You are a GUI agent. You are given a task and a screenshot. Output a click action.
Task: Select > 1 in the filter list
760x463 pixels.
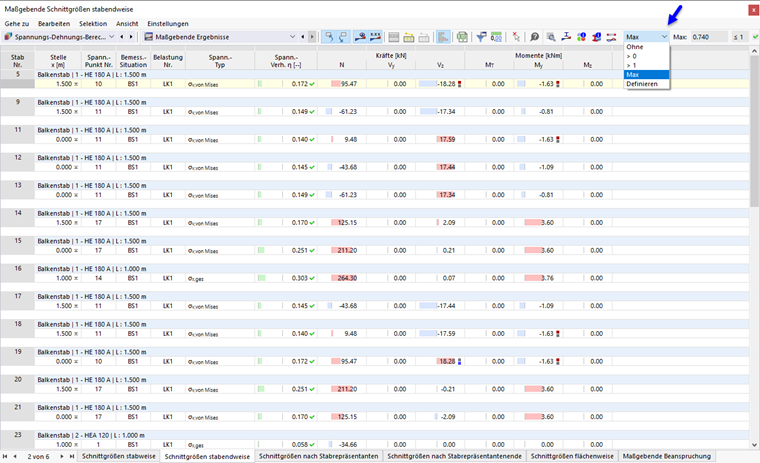(x=647, y=65)
